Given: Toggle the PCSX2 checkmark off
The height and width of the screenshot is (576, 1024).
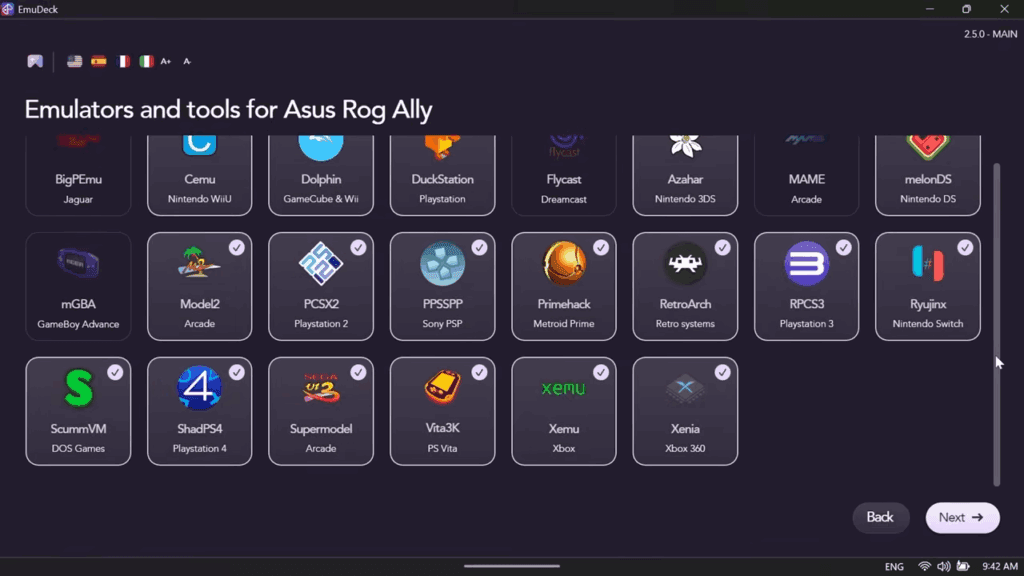Looking at the screenshot, I should 358,247.
